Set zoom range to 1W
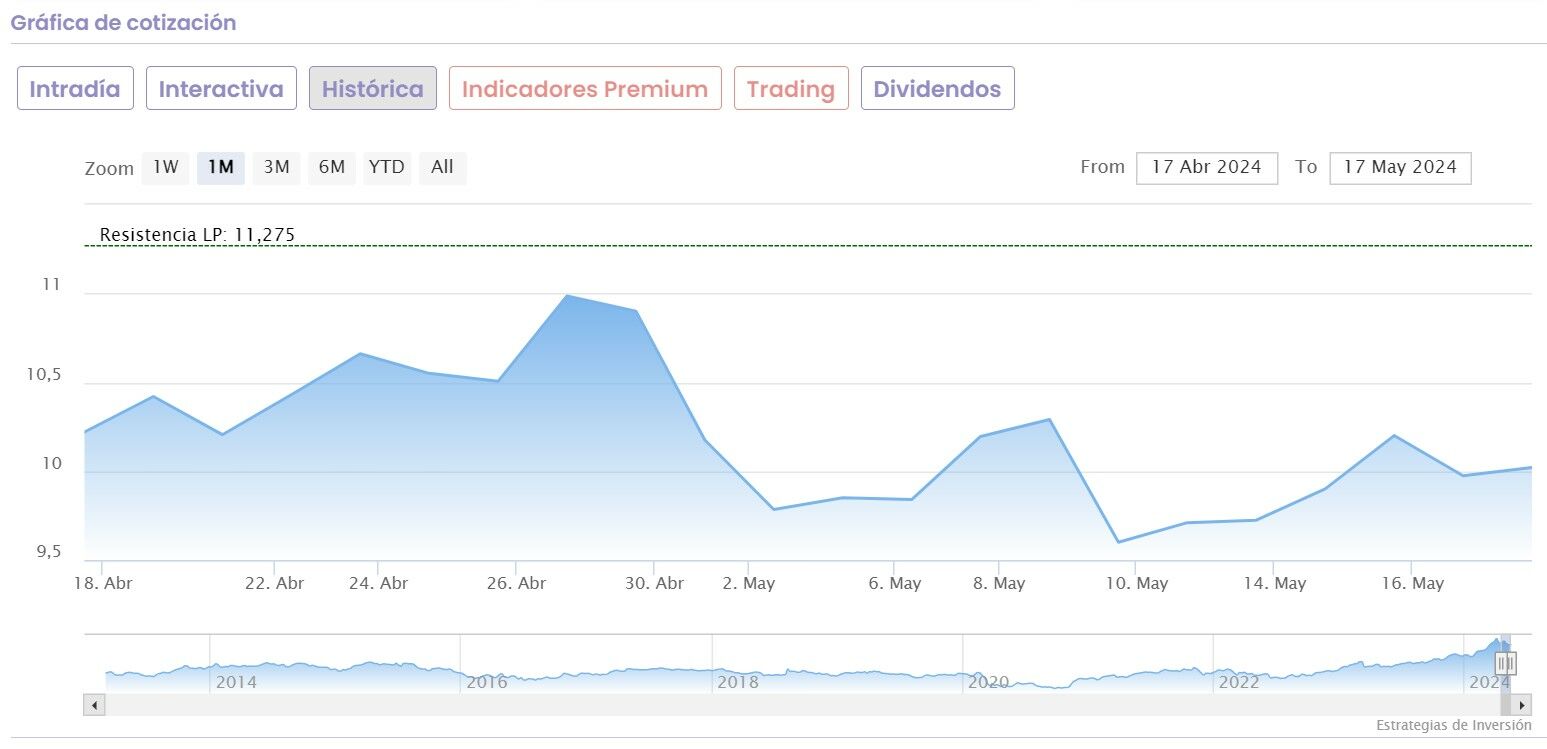Screen dimensions: 1547x749 coord(165,168)
